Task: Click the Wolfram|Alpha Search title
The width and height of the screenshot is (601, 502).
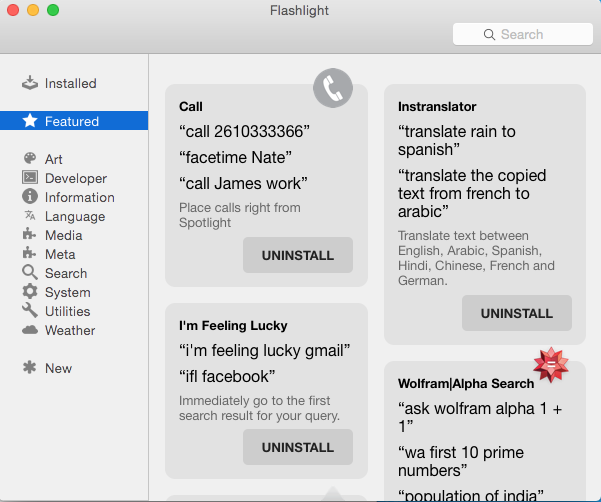Action: pos(466,383)
